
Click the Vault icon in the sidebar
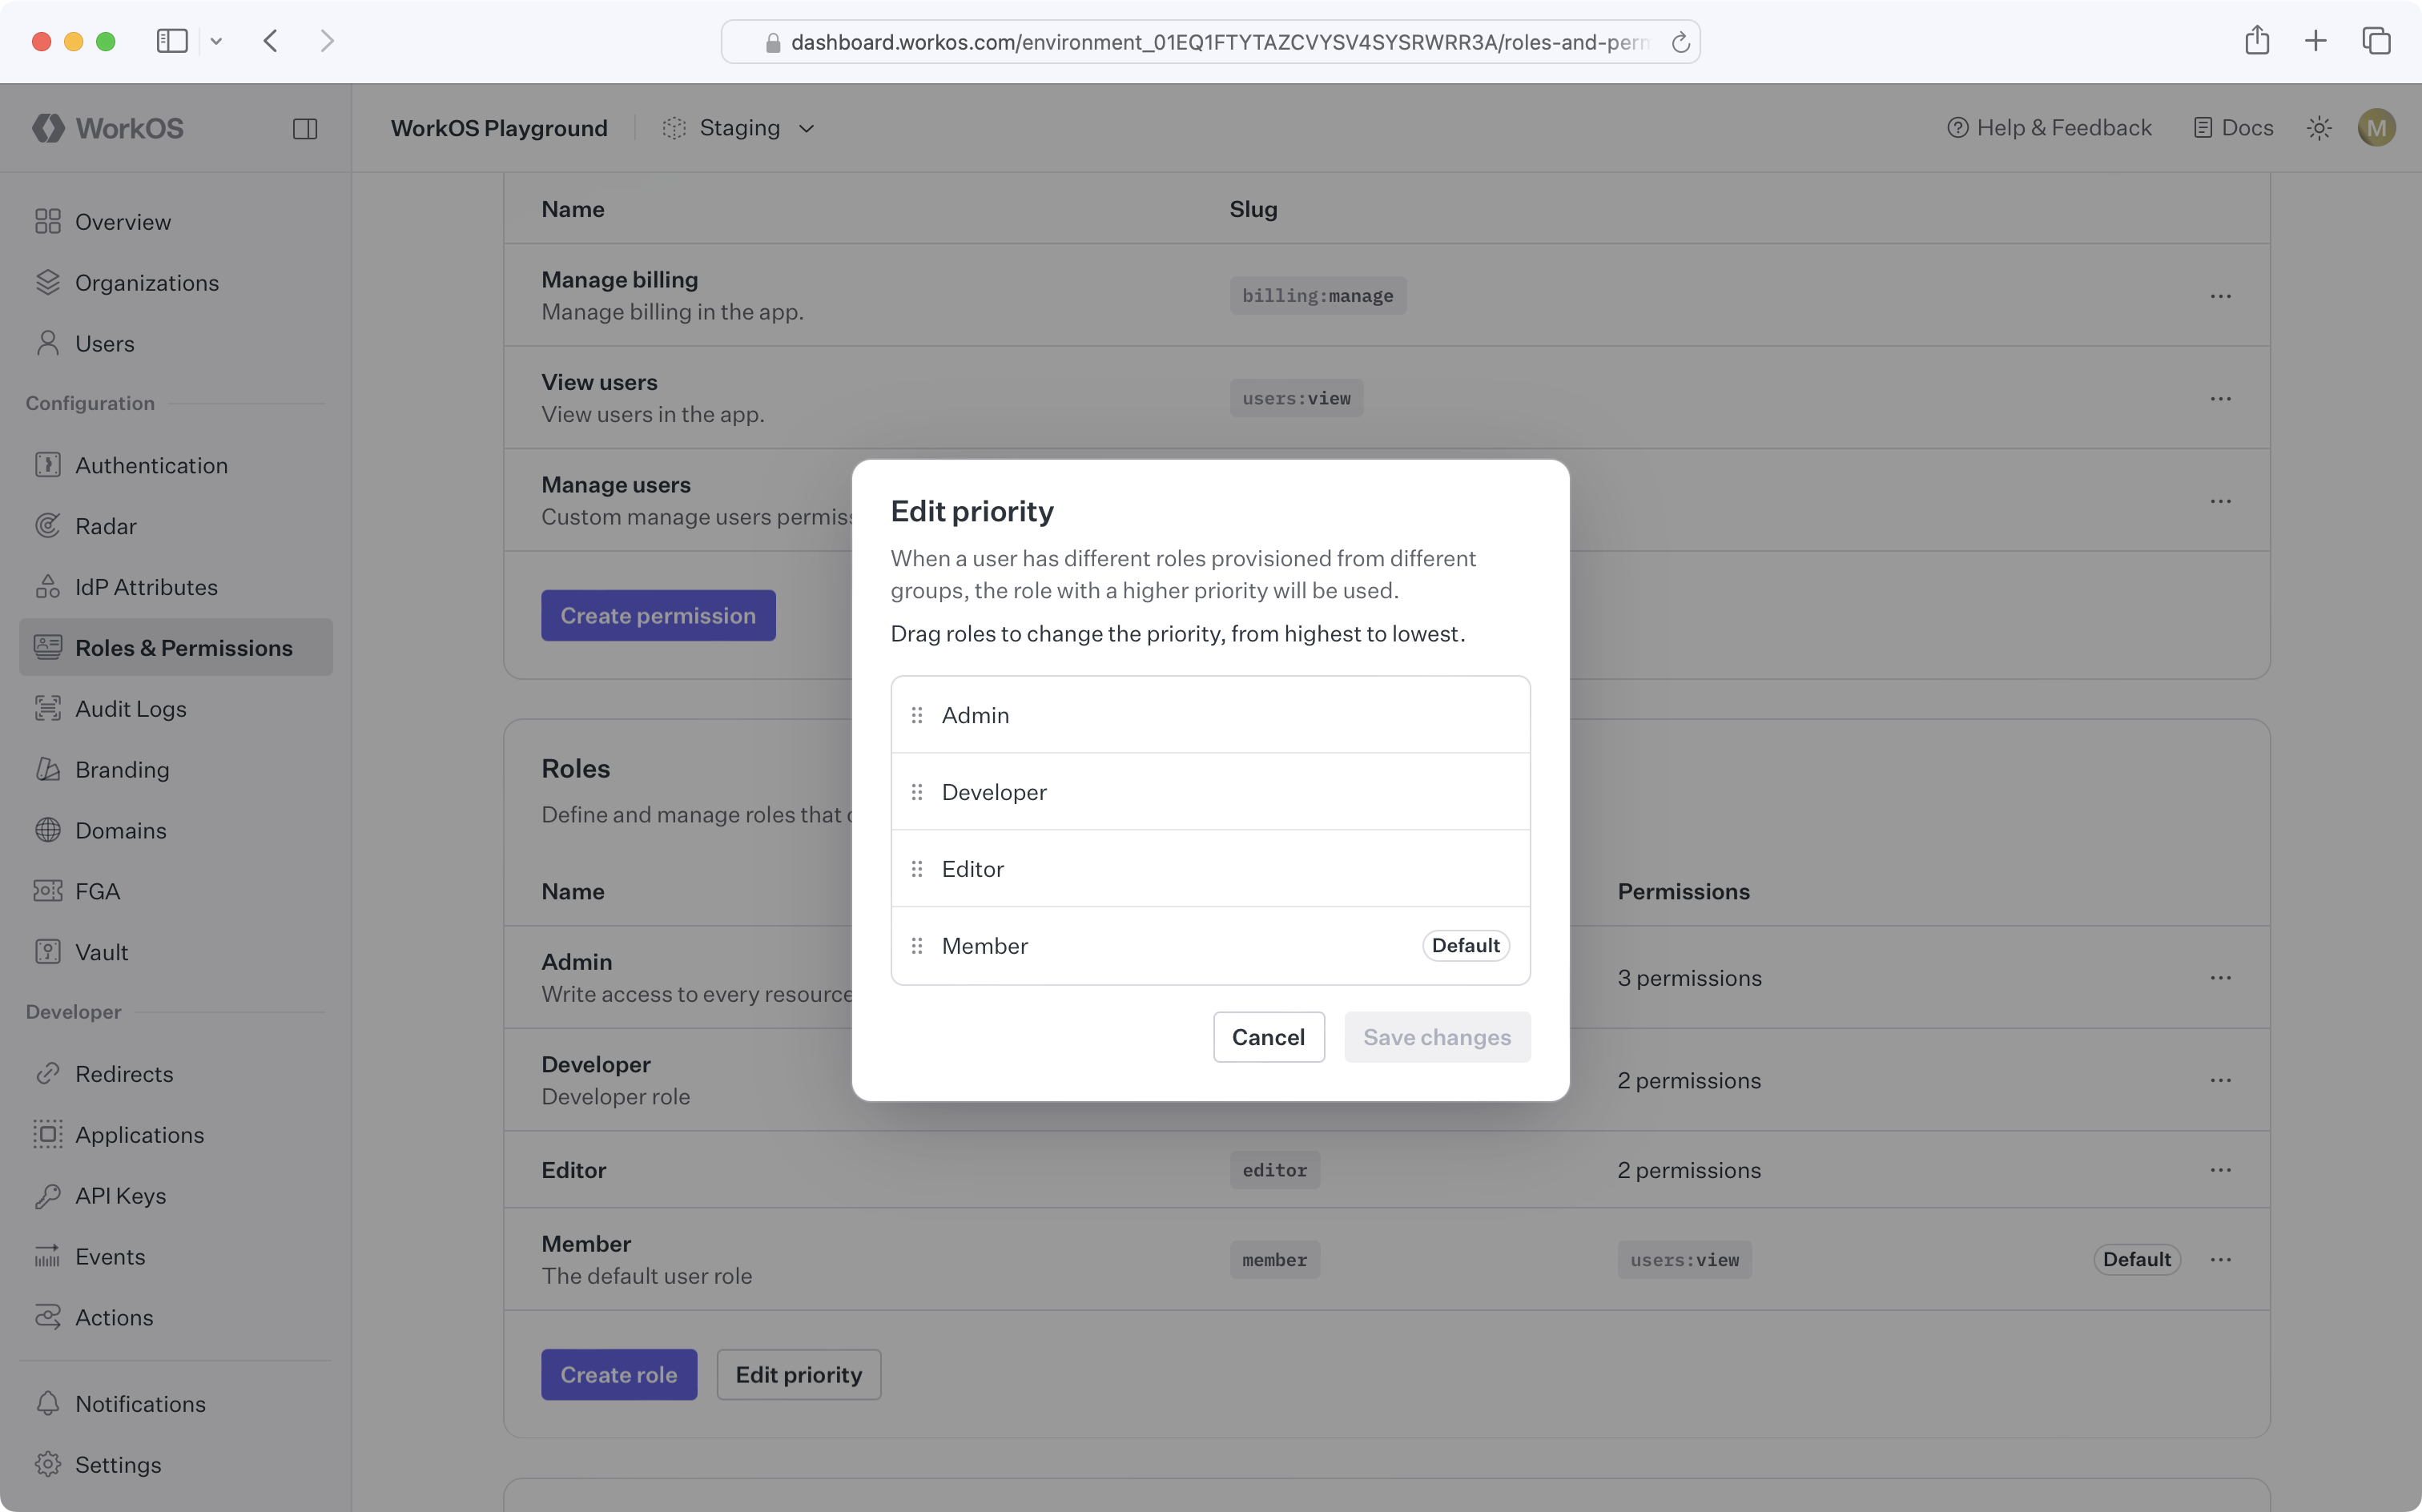48,951
